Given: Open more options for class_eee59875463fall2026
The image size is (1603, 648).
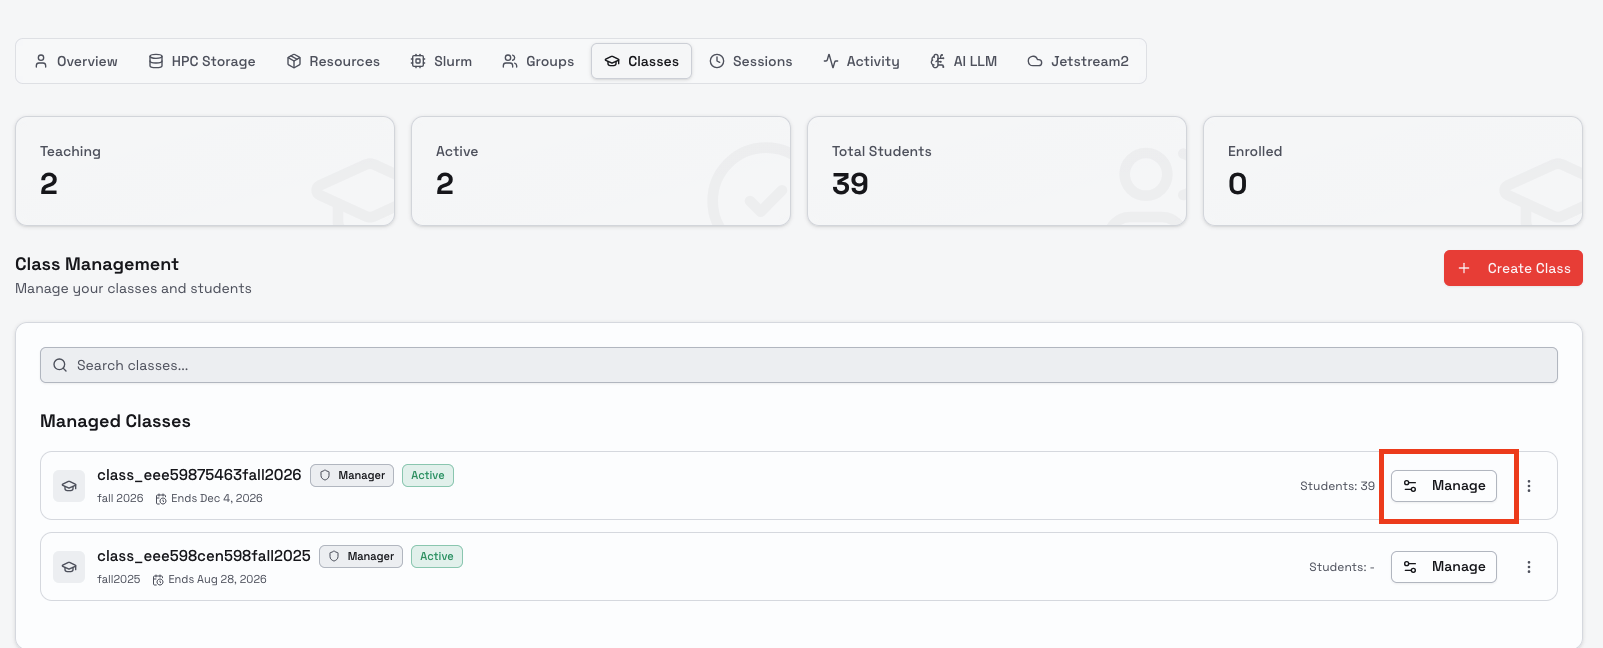Looking at the screenshot, I should click(1529, 486).
